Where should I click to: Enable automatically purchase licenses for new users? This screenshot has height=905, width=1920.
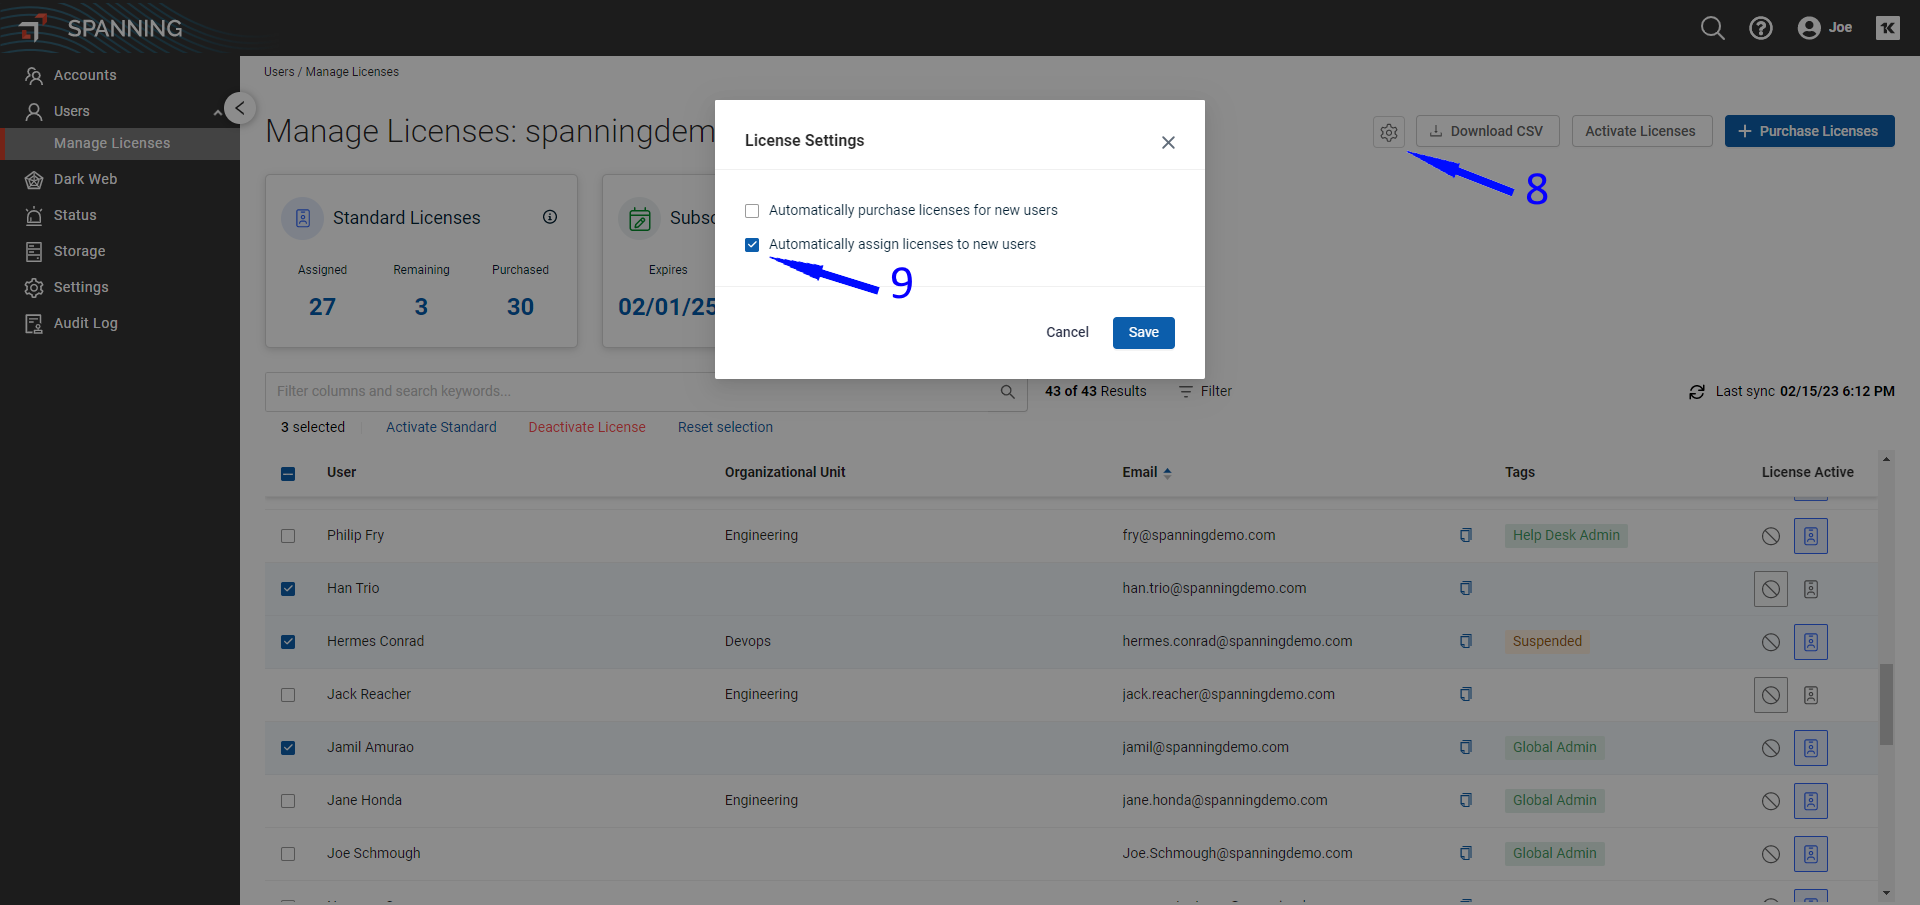pyautogui.click(x=752, y=211)
